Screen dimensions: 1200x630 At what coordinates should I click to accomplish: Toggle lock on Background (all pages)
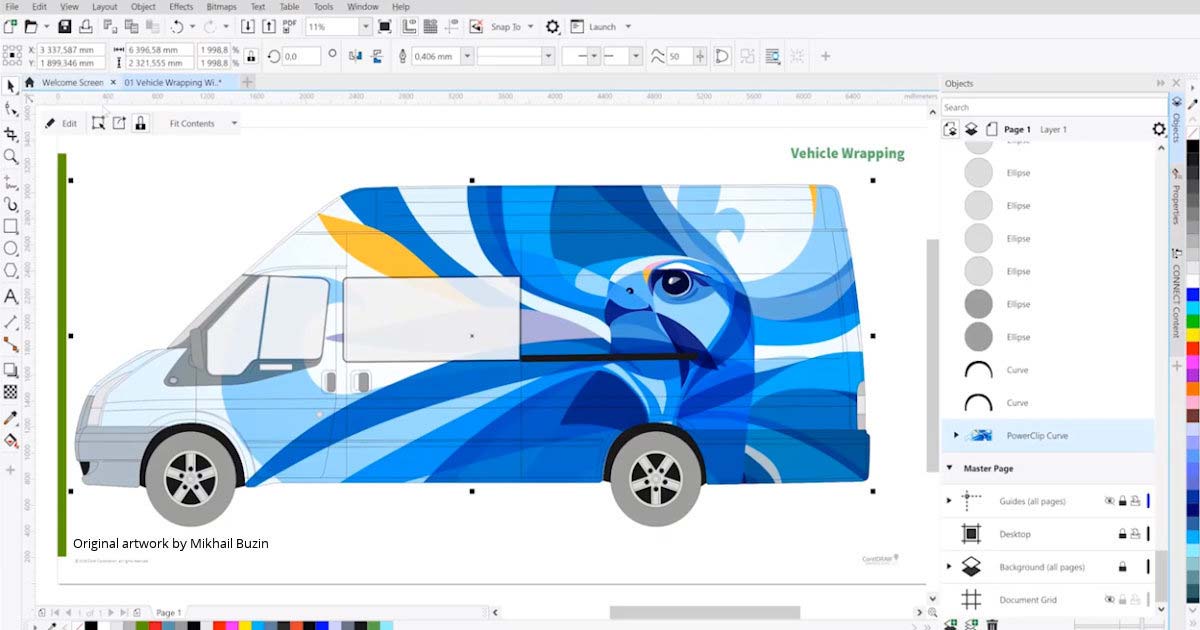(1122, 567)
